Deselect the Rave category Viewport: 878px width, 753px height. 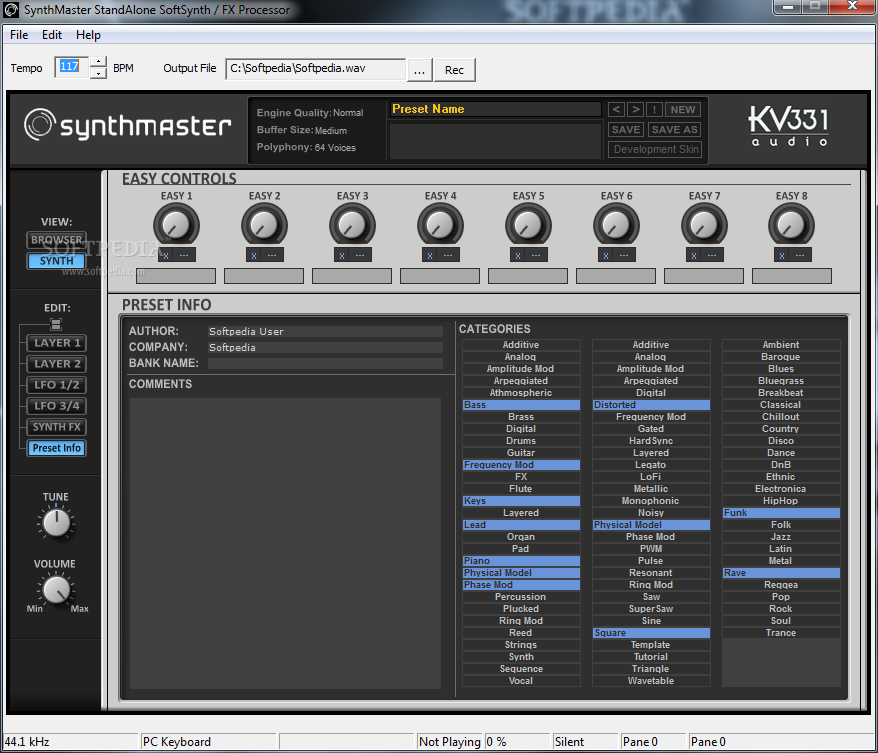(x=781, y=573)
